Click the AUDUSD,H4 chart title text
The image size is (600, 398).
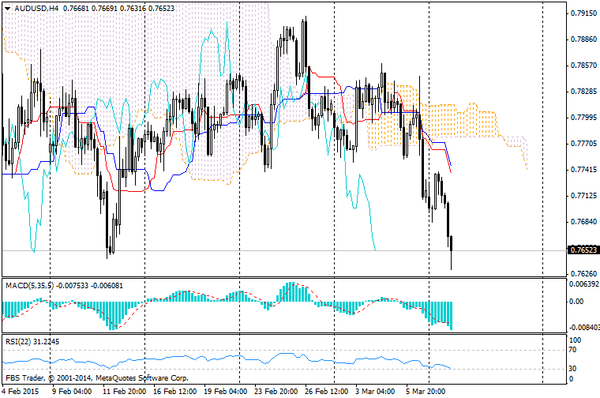36,8
